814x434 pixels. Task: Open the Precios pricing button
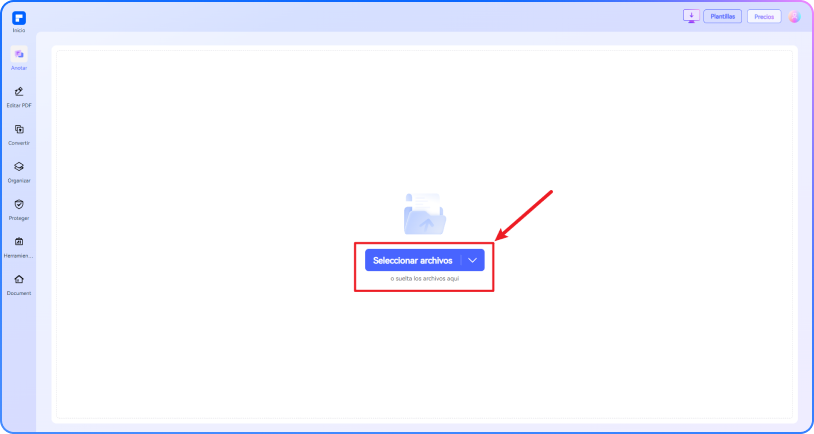pyautogui.click(x=764, y=17)
